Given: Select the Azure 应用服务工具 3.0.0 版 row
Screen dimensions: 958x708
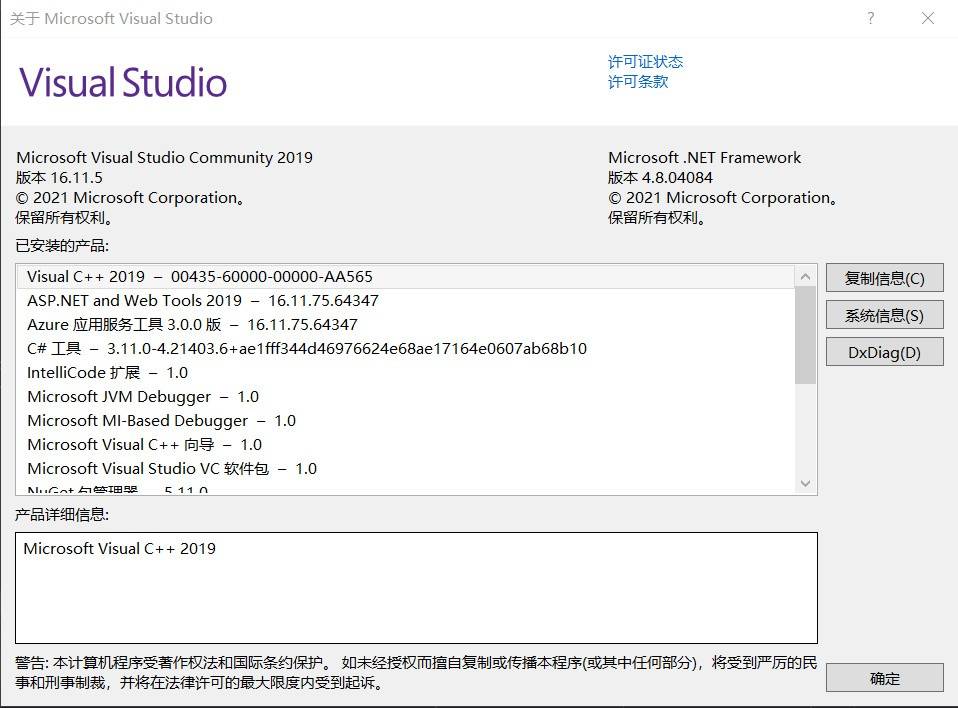Looking at the screenshot, I should (406, 324).
